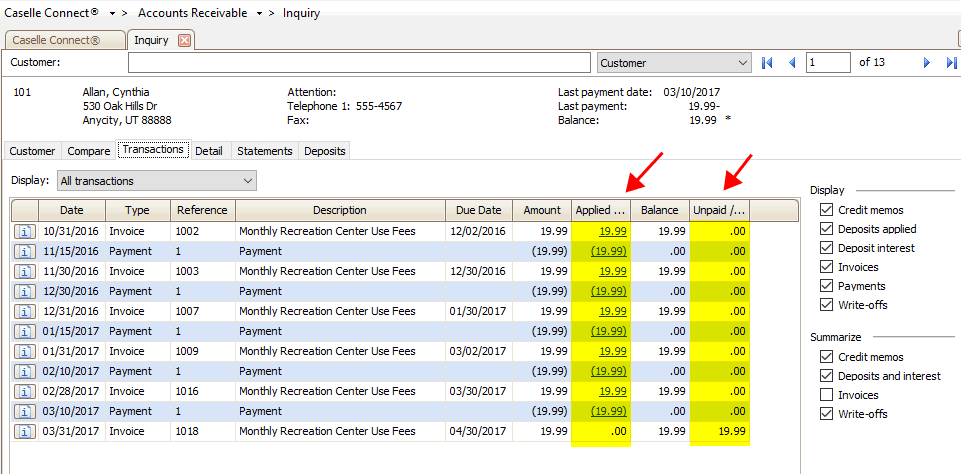This screenshot has width=961, height=474.
Task: Close the Inquiry tab with X icon
Action: 184,41
